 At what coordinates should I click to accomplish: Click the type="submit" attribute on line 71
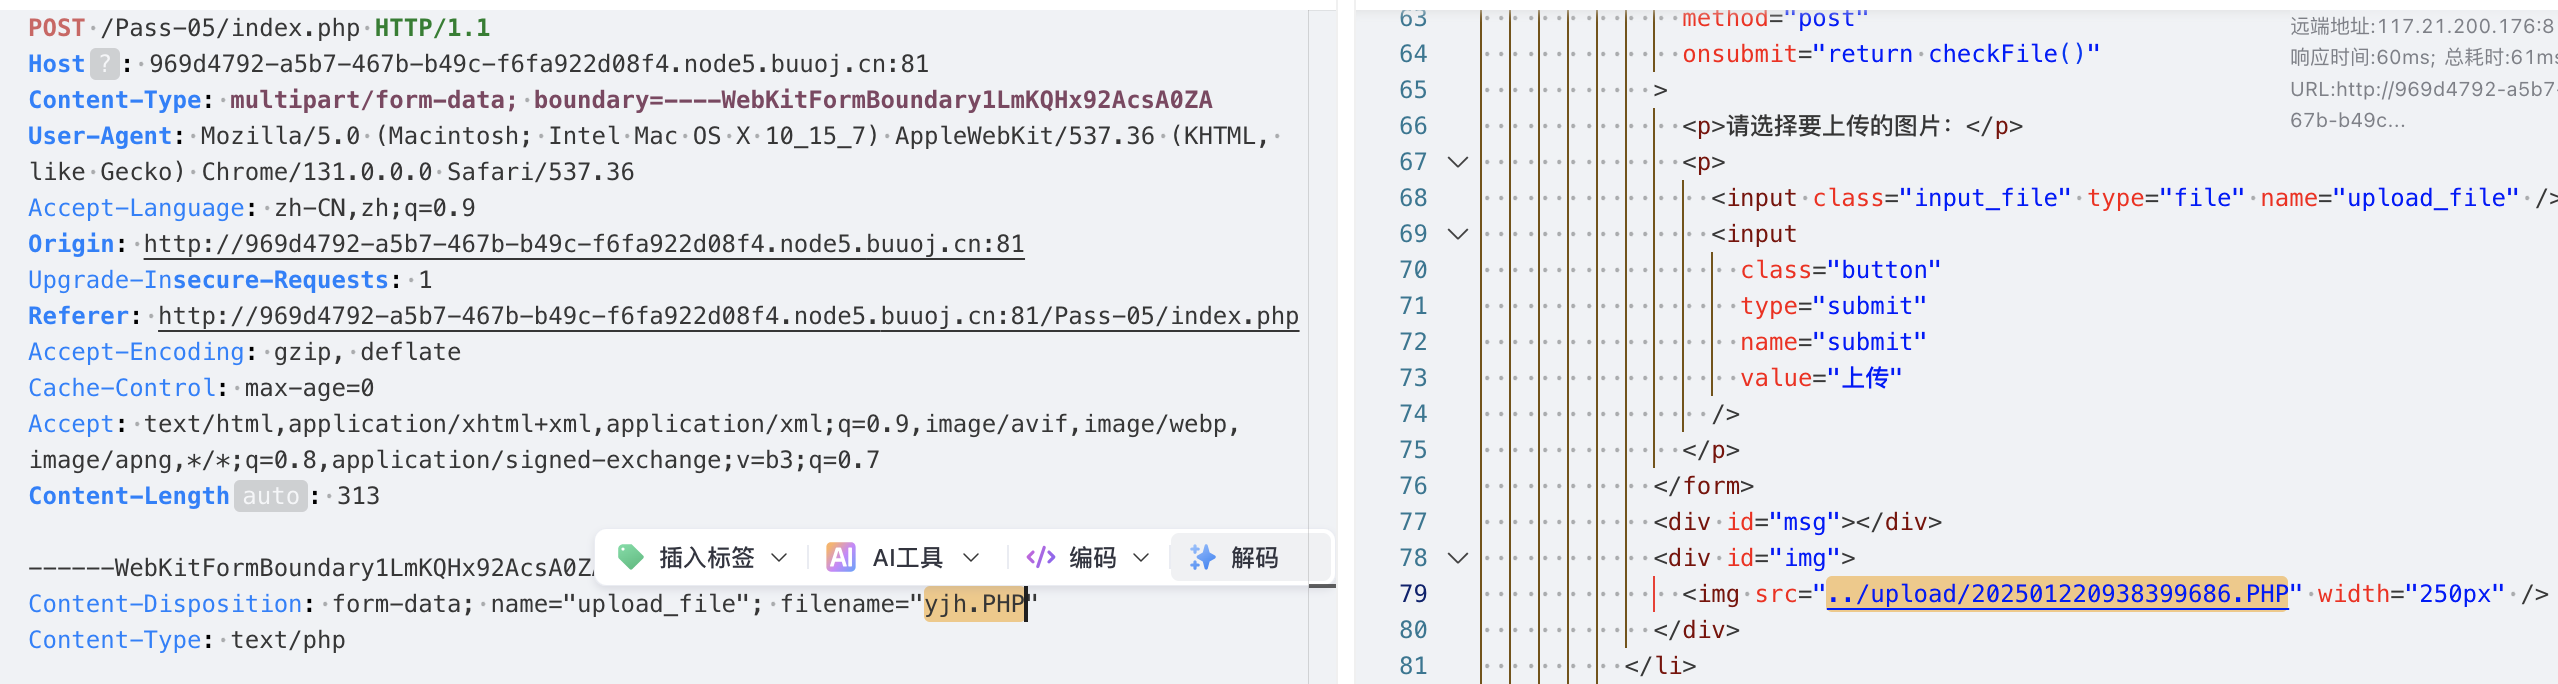click(1833, 306)
